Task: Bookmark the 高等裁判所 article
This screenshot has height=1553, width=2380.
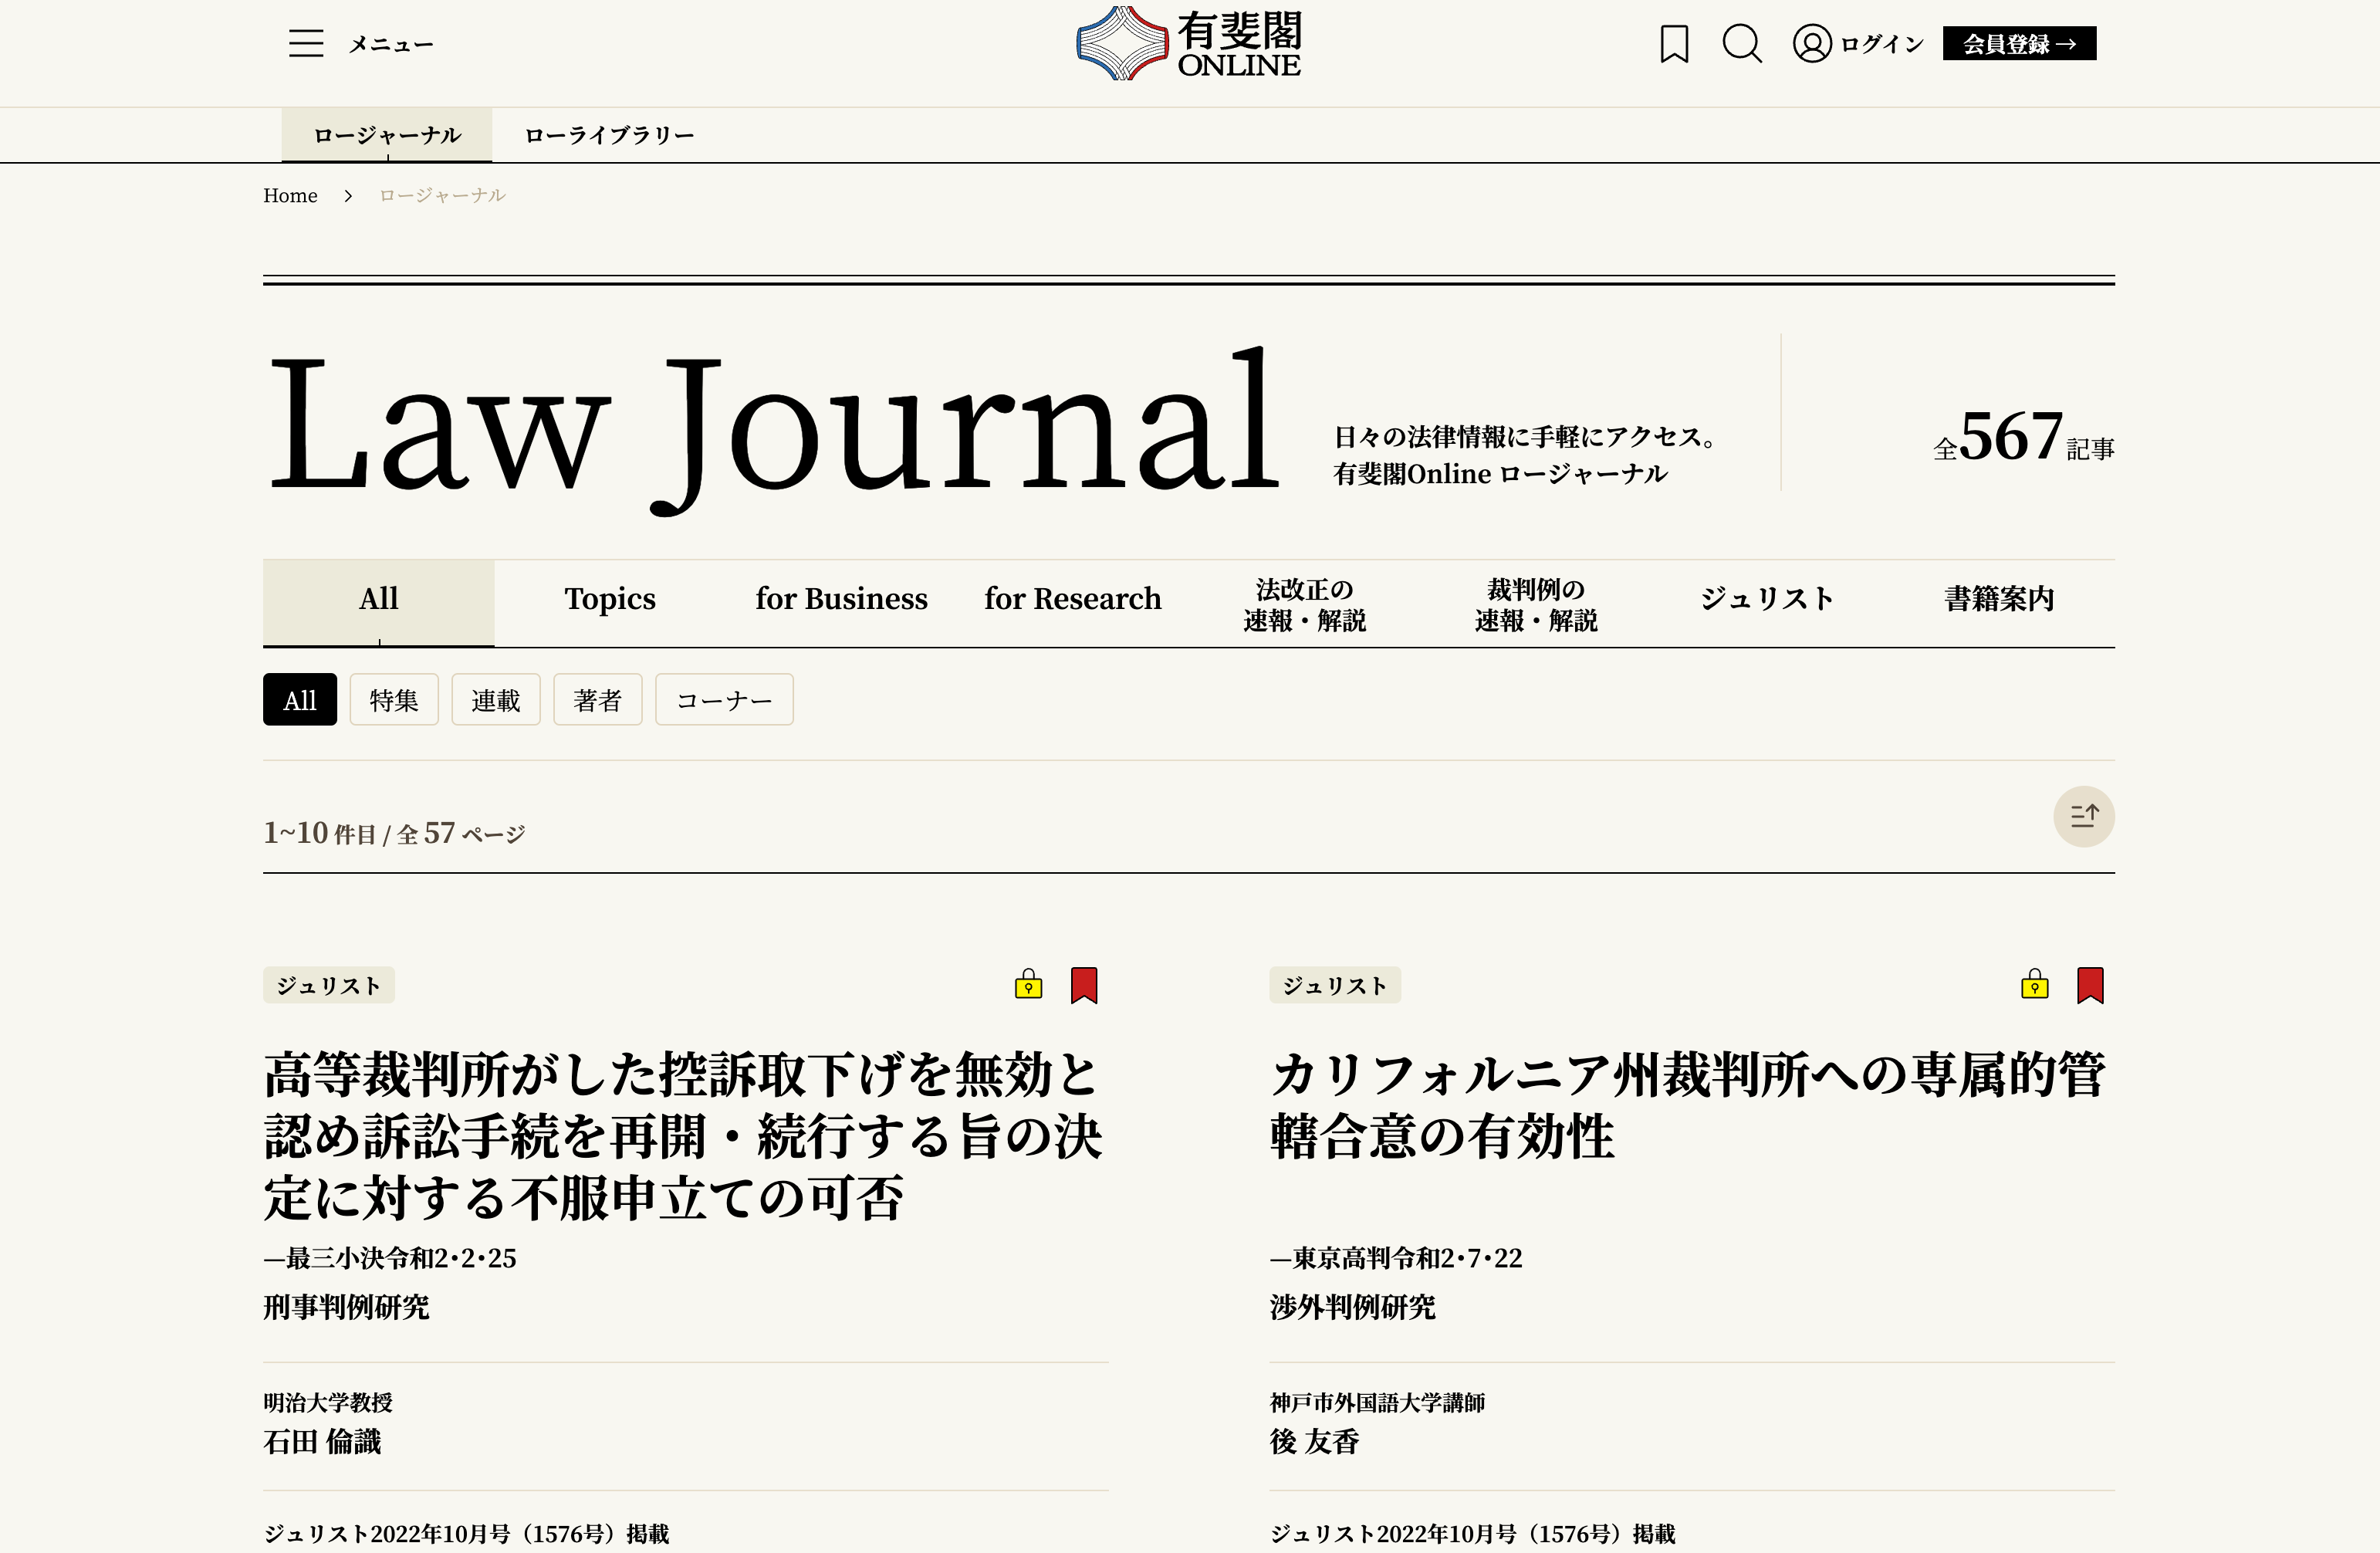Action: pyautogui.click(x=1085, y=985)
